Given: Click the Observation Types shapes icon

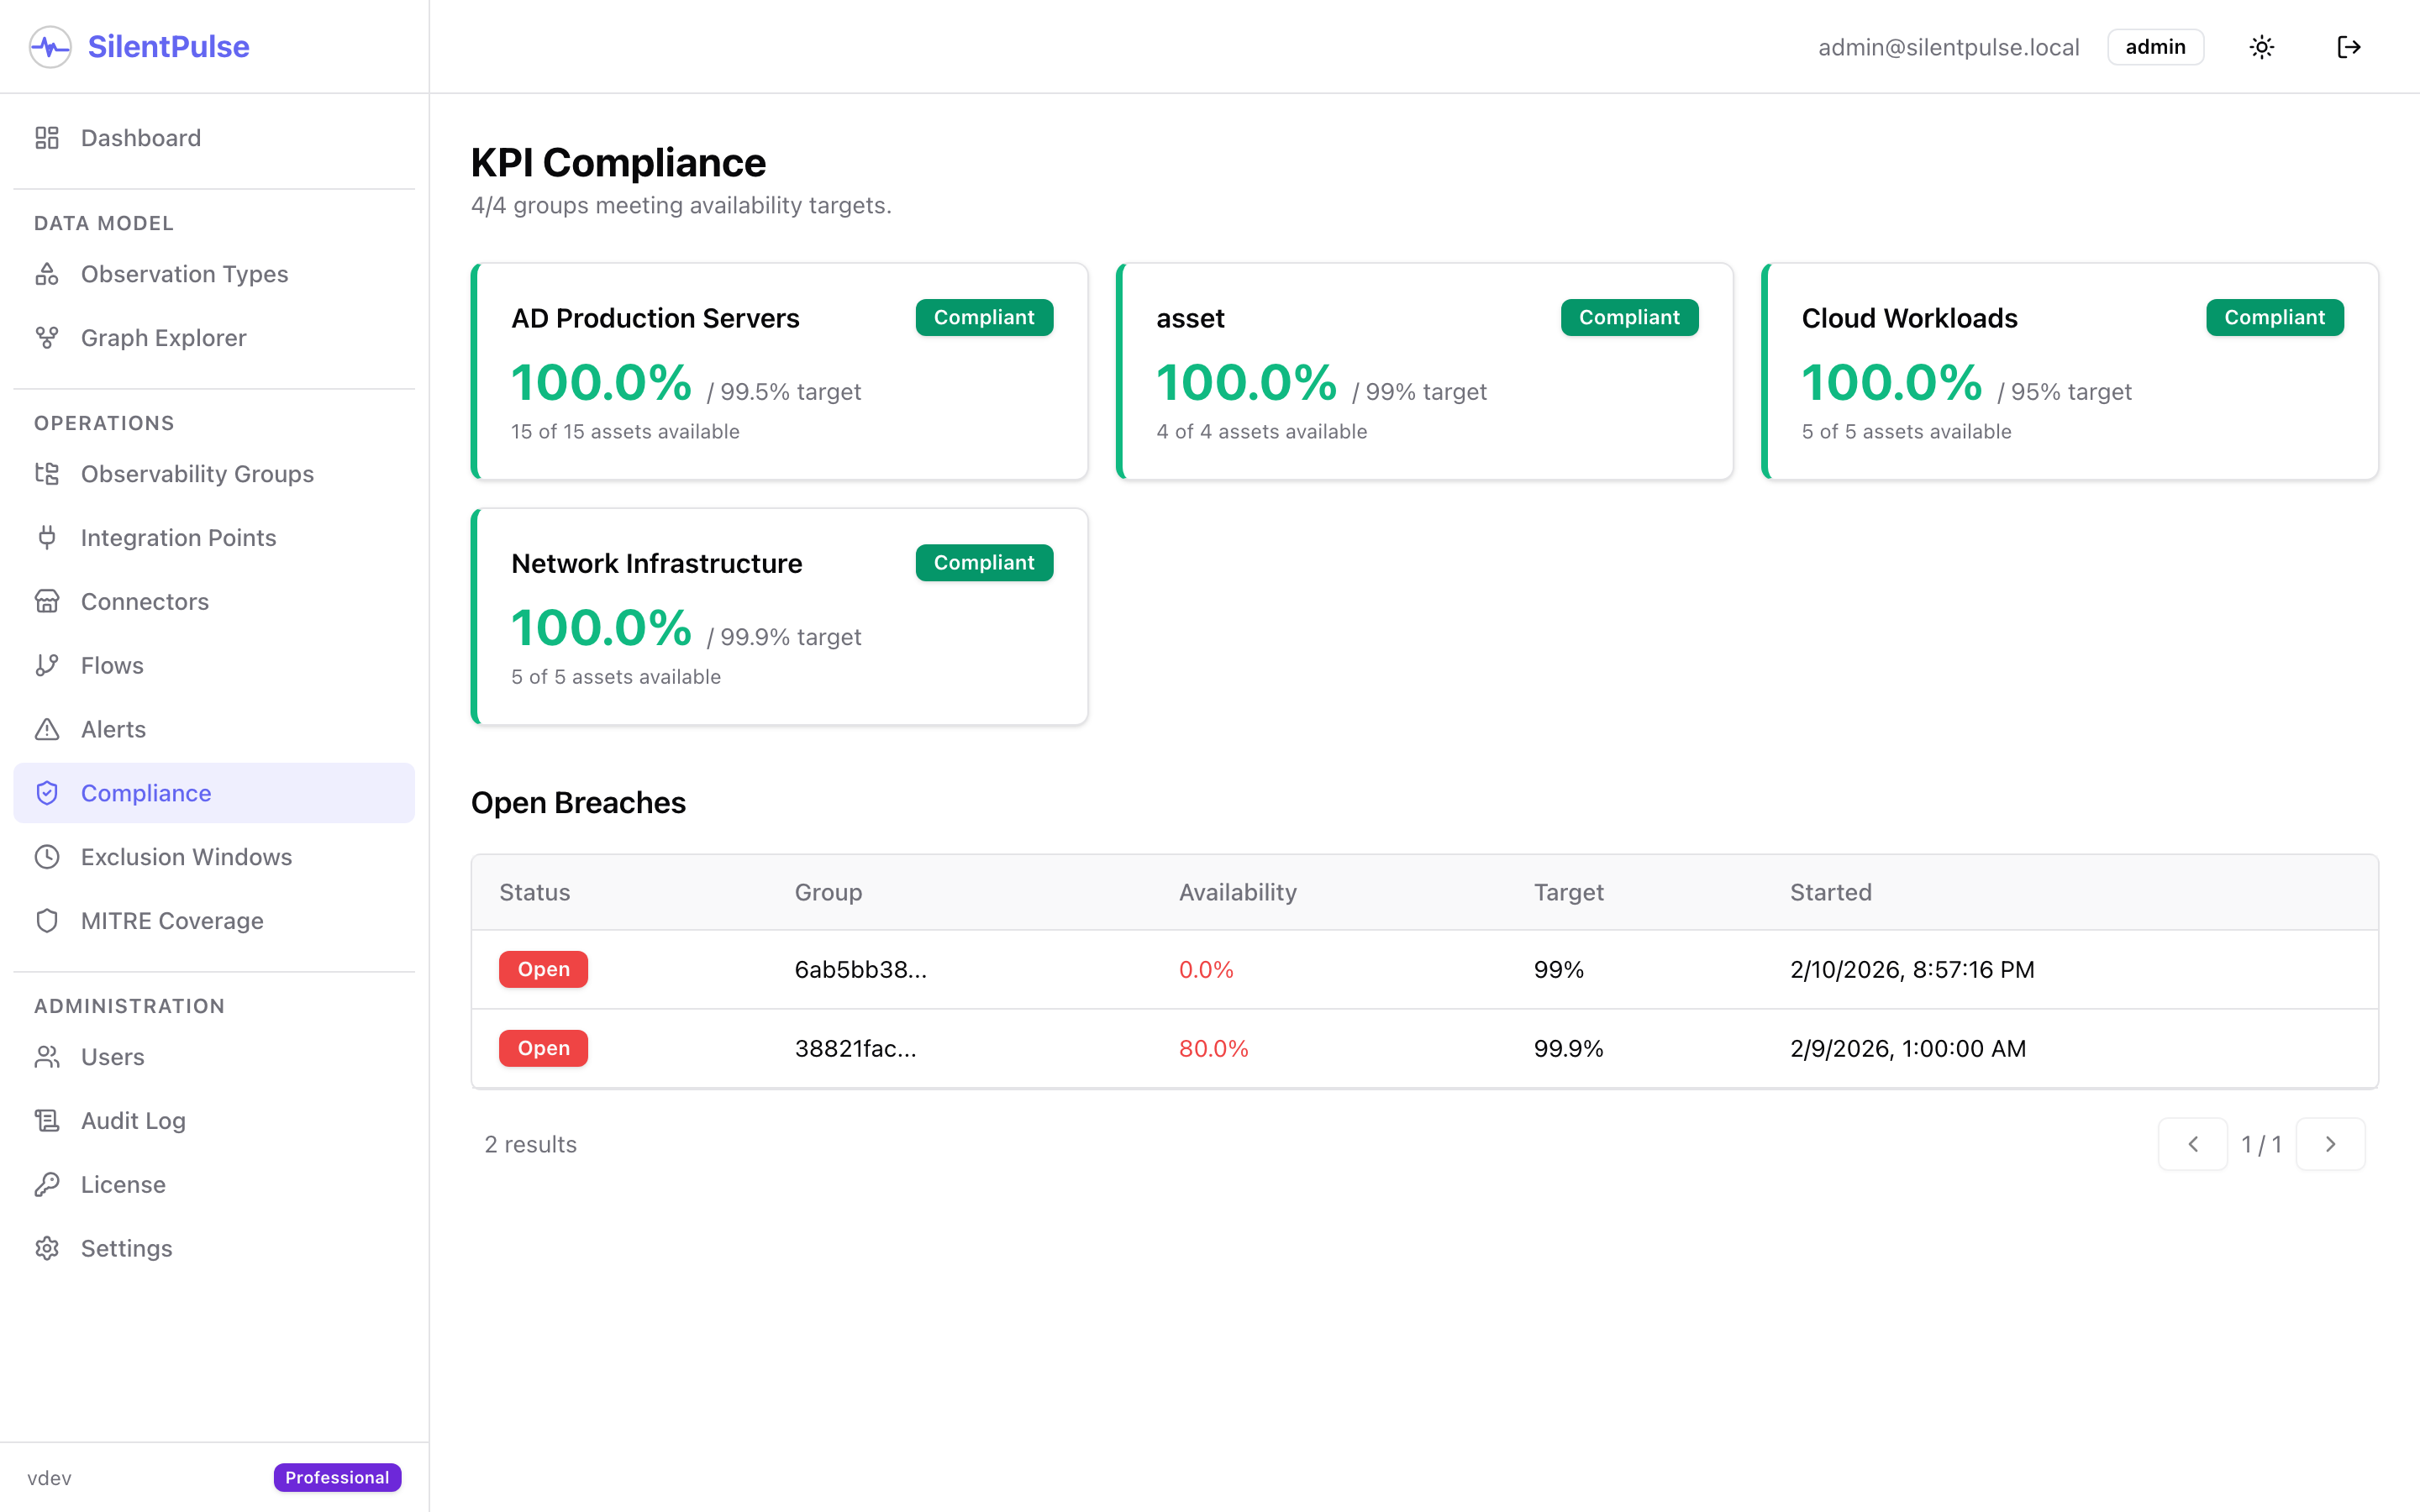Looking at the screenshot, I should (47, 274).
